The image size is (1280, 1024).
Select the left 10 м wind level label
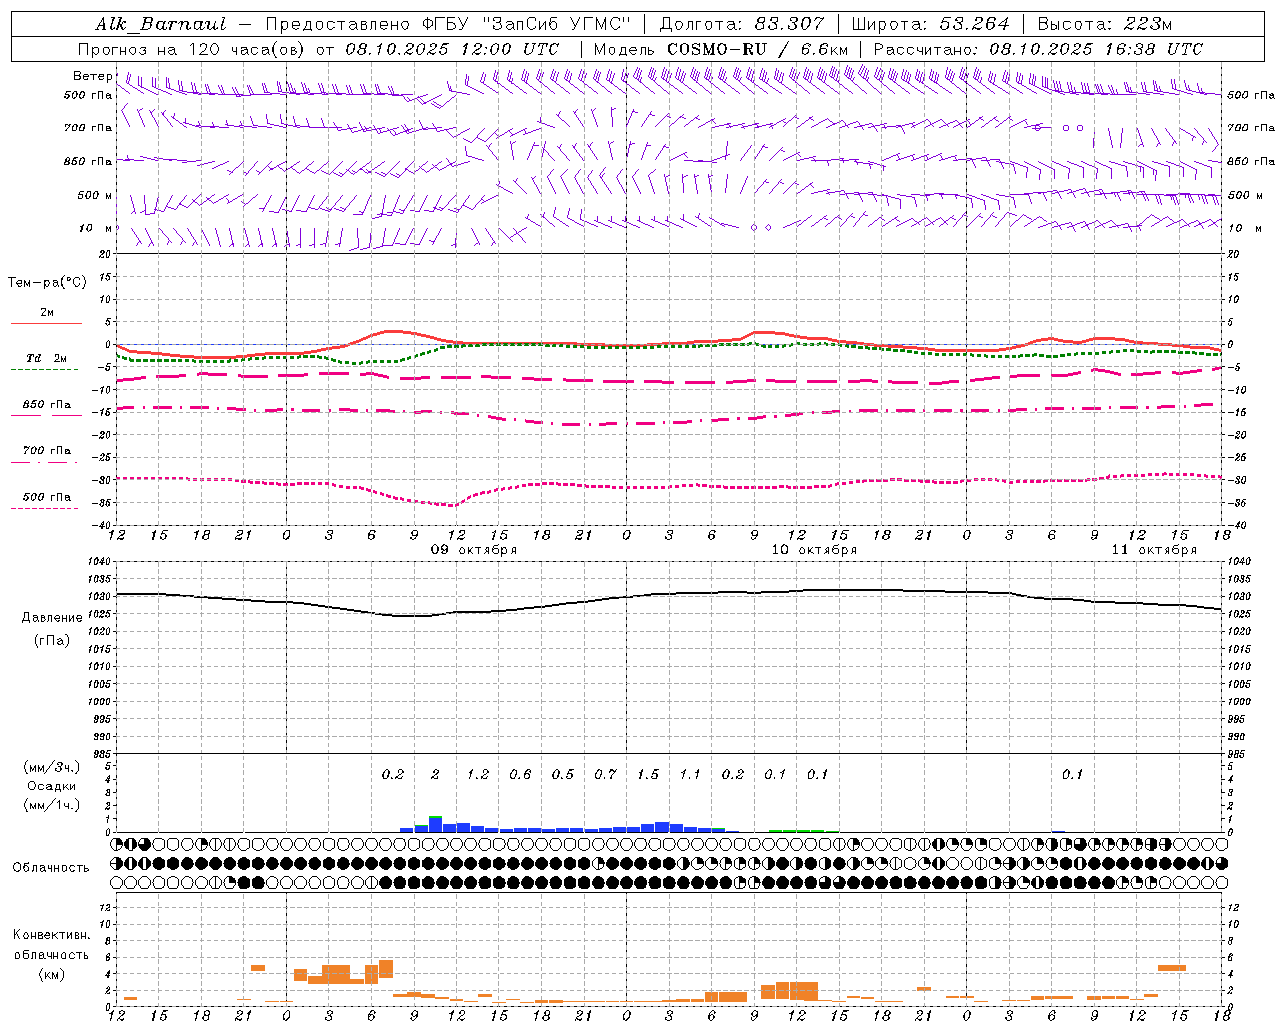[x=96, y=228]
